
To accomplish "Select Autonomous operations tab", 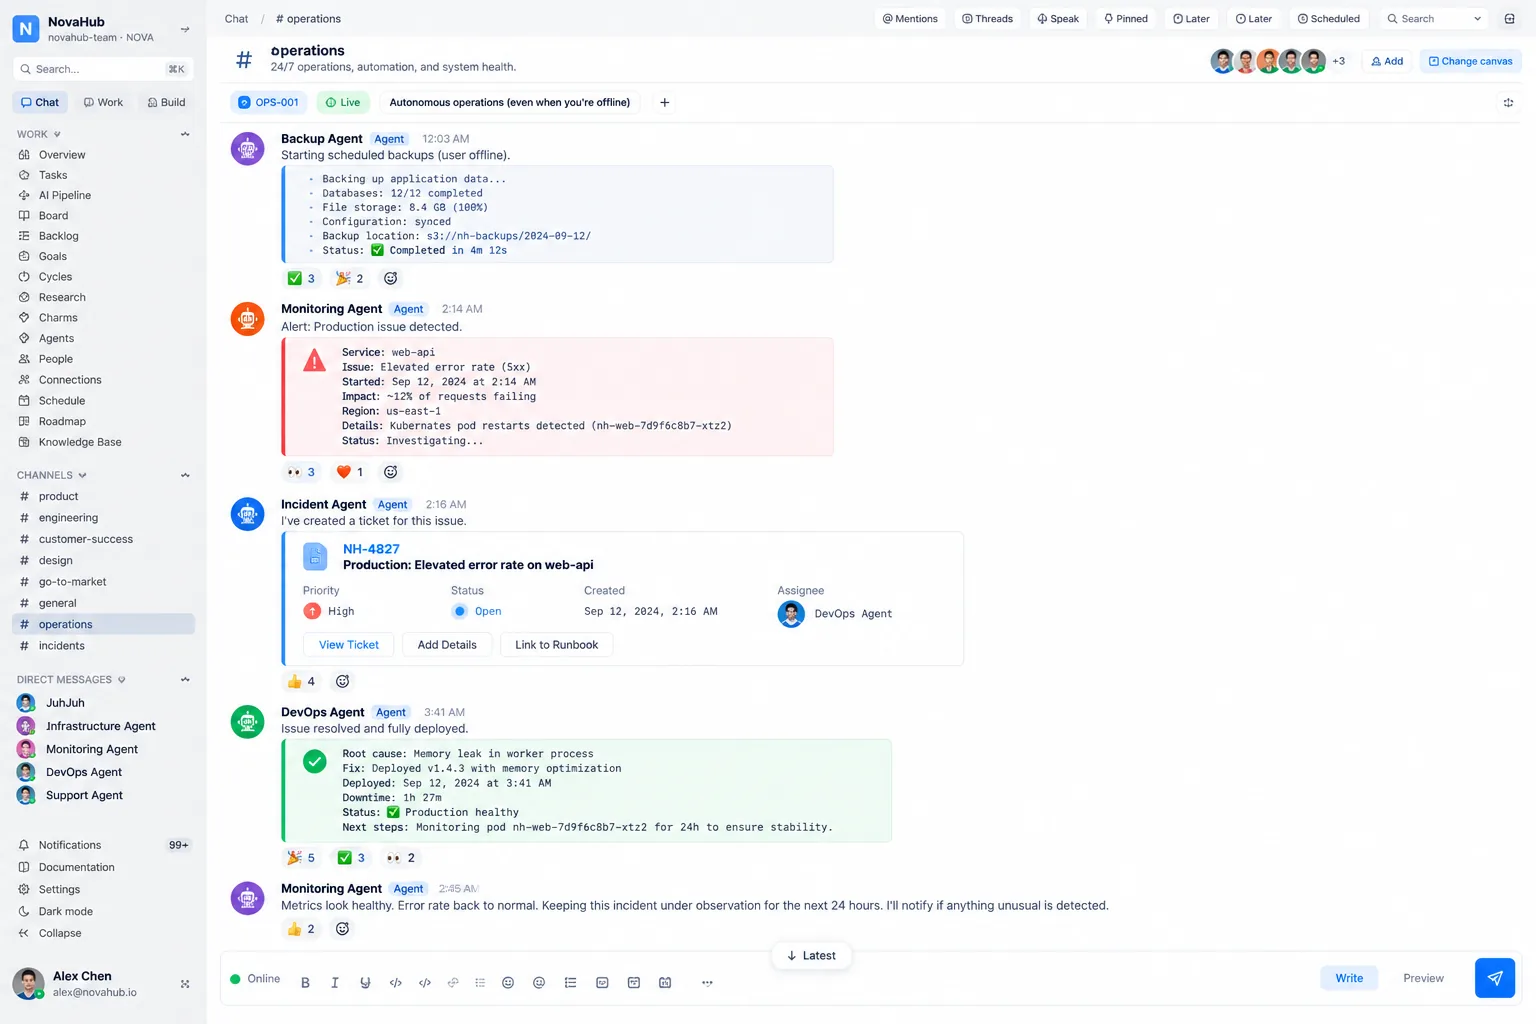I will click(x=510, y=102).
